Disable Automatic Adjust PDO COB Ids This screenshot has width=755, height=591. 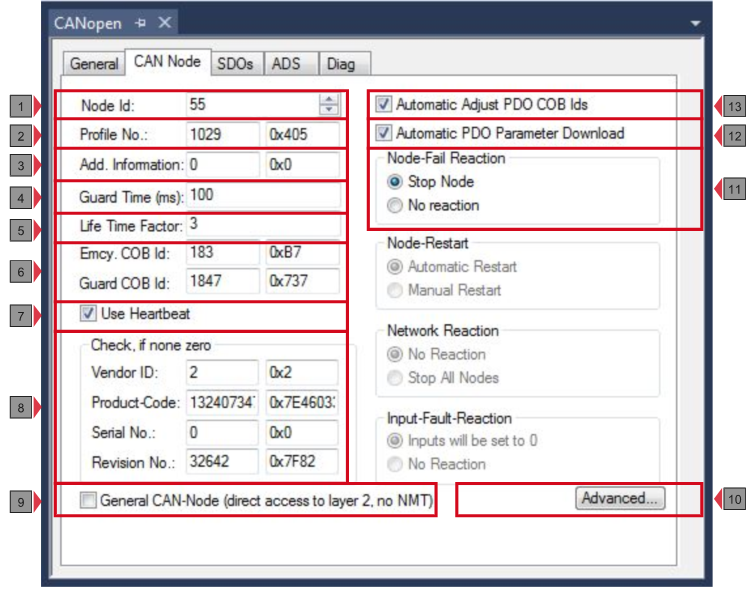384,104
